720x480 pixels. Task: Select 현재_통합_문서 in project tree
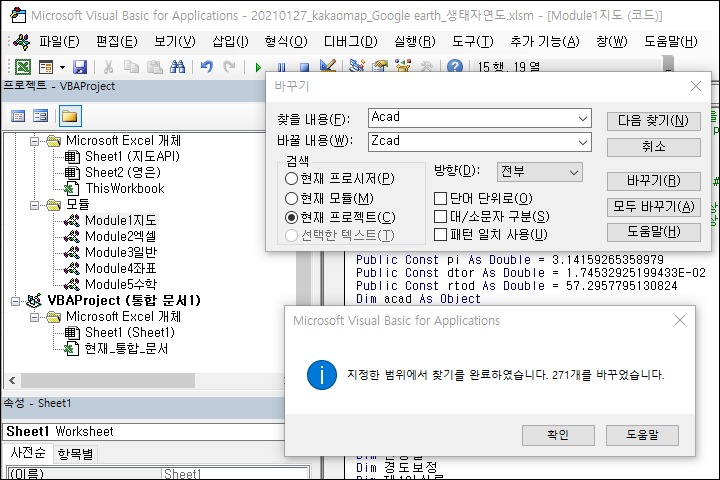click(126, 349)
